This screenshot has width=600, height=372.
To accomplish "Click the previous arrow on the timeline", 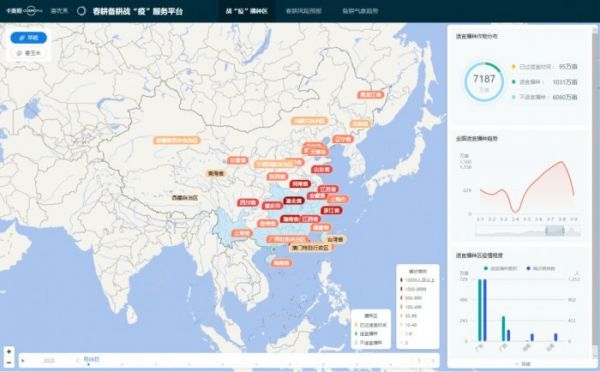I will (x=77, y=360).
